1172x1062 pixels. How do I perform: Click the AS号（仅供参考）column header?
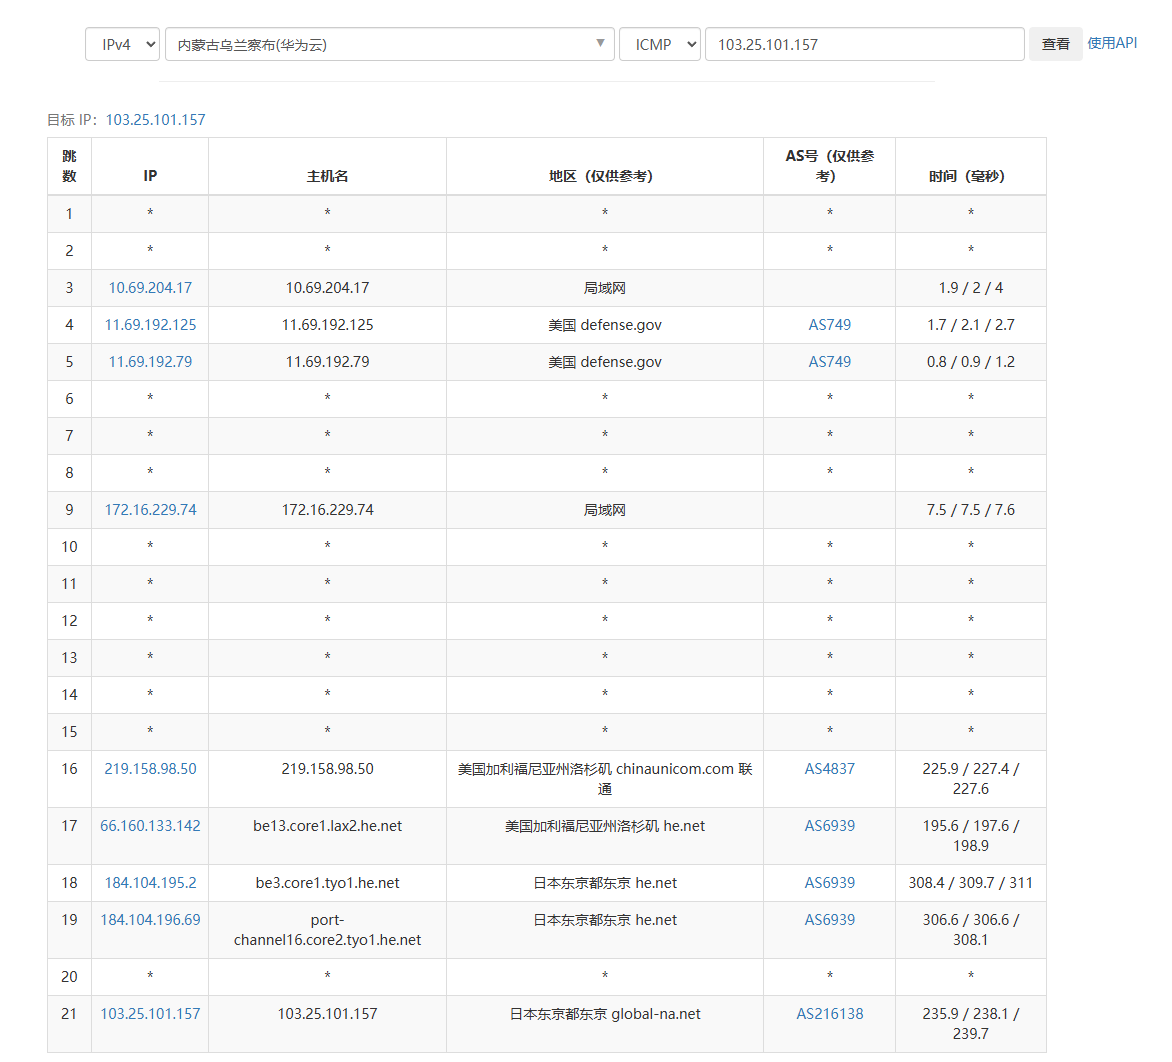pos(830,166)
